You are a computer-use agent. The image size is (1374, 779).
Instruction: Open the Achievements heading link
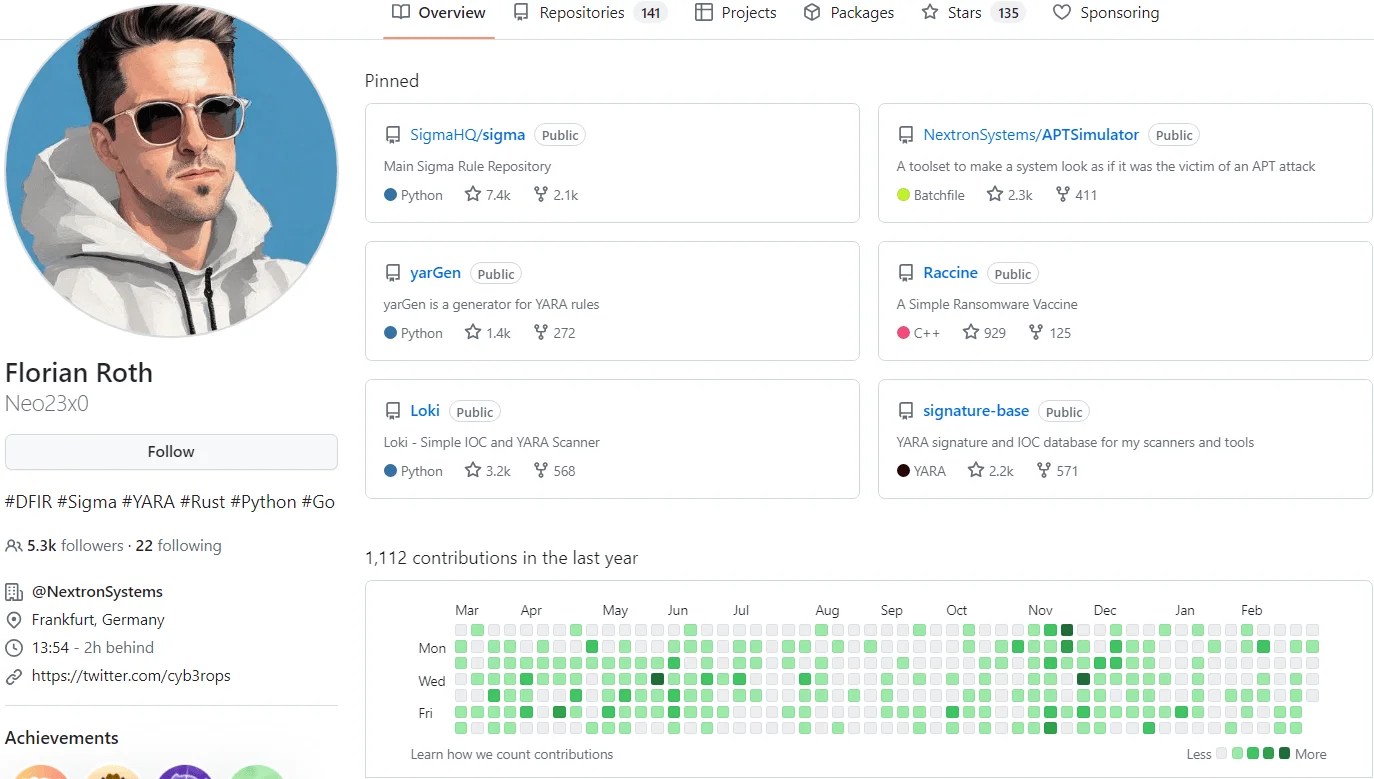tap(62, 738)
